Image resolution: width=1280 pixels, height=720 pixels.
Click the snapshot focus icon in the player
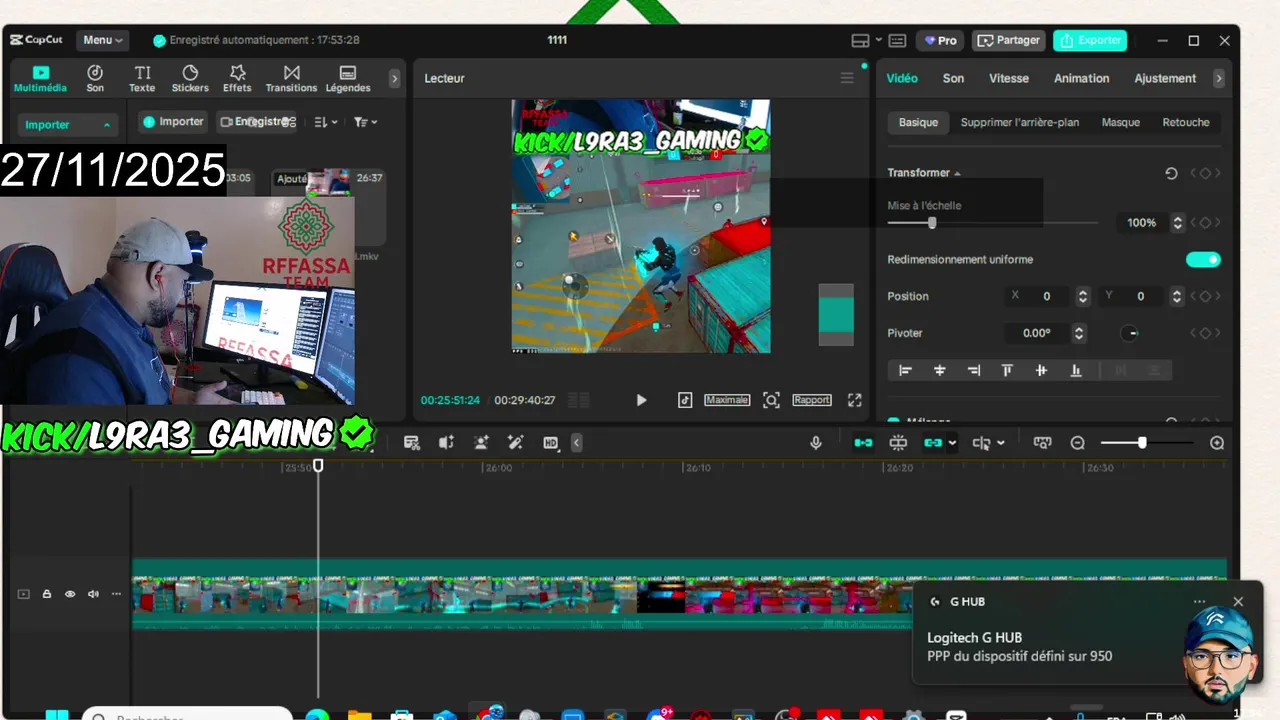[x=771, y=400]
